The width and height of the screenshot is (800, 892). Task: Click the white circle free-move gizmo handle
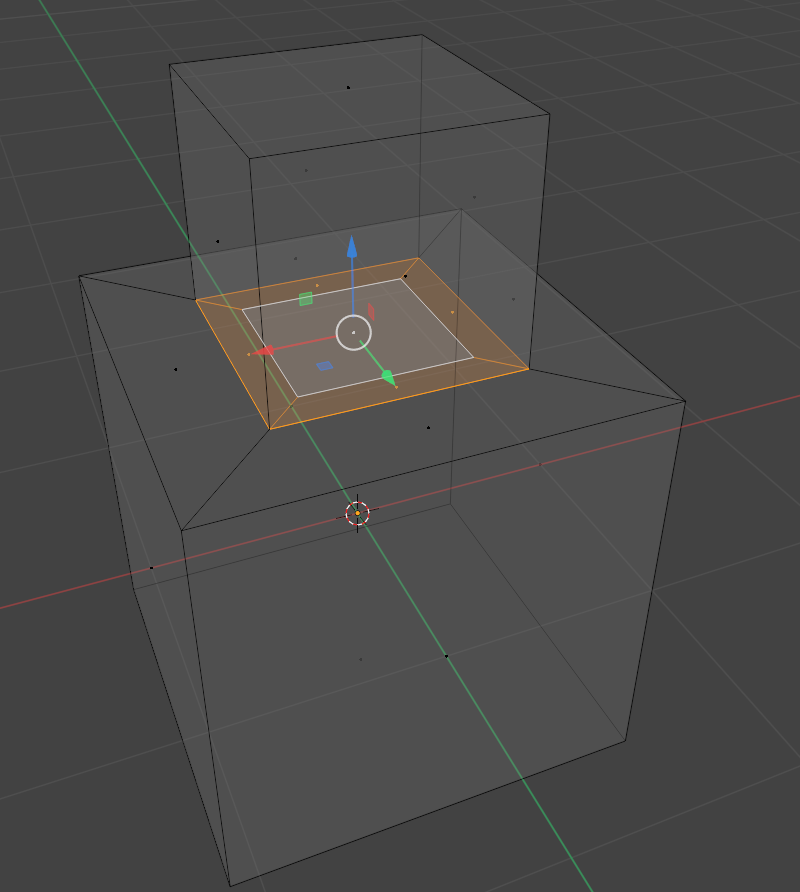[353, 333]
